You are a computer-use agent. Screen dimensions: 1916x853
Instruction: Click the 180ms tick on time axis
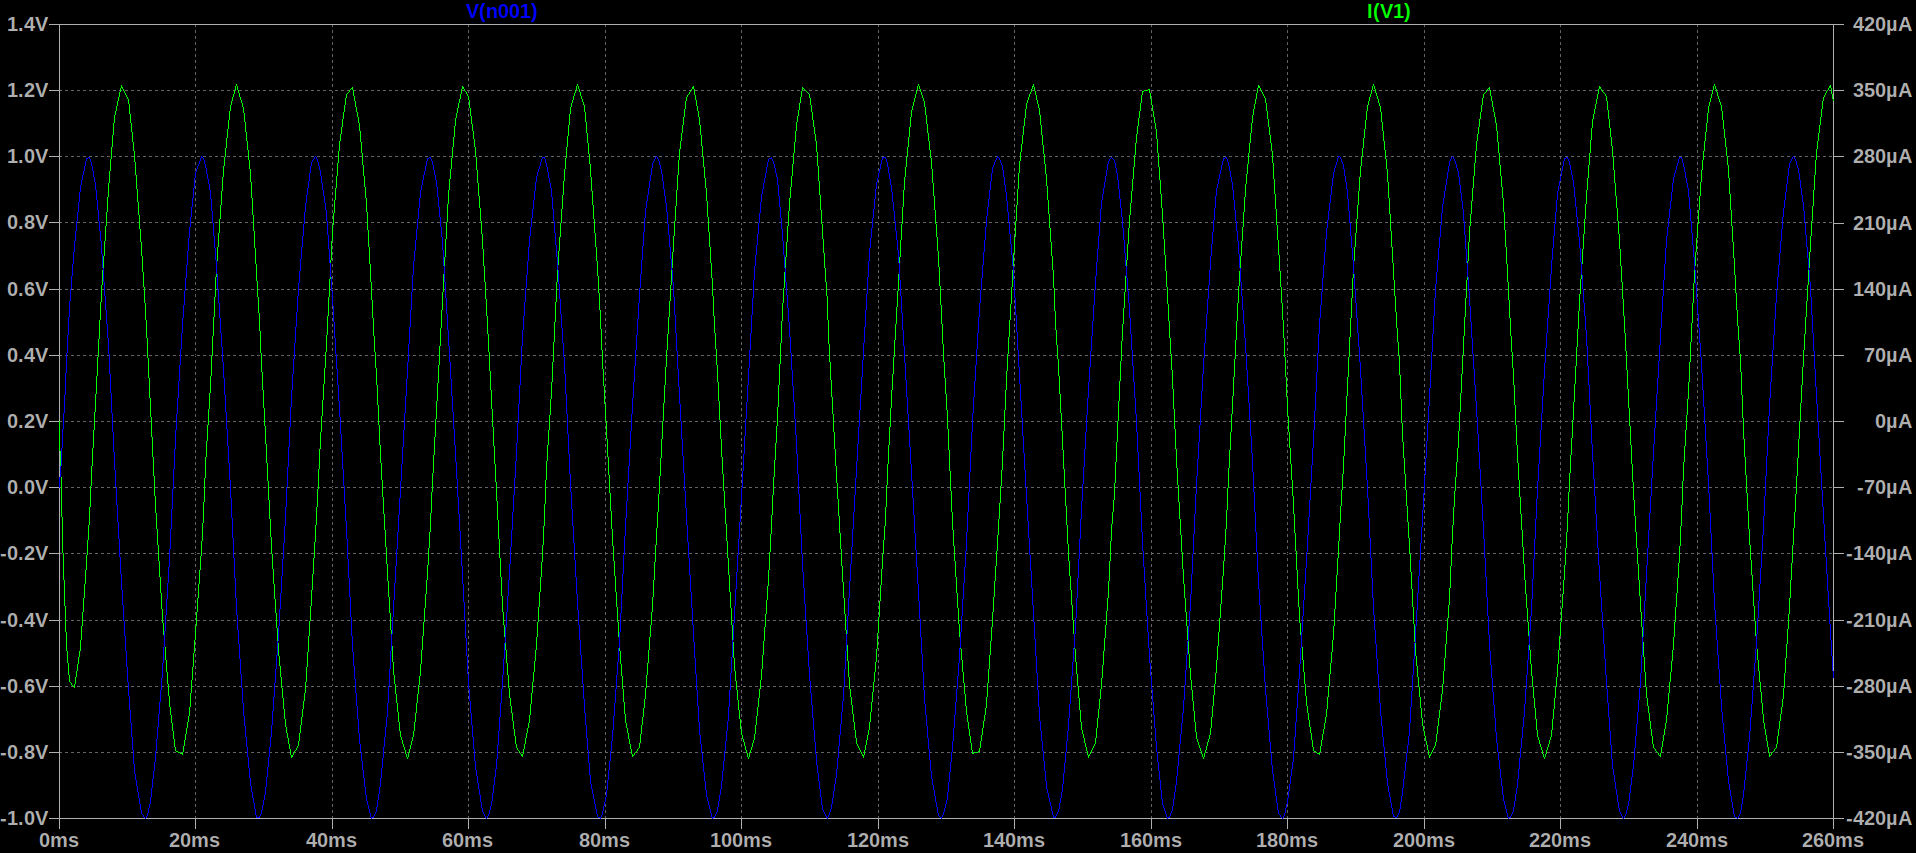click(1287, 840)
